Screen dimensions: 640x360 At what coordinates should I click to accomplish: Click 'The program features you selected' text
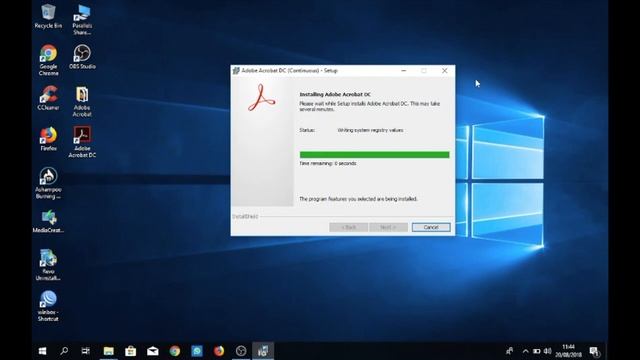pyautogui.click(x=358, y=199)
